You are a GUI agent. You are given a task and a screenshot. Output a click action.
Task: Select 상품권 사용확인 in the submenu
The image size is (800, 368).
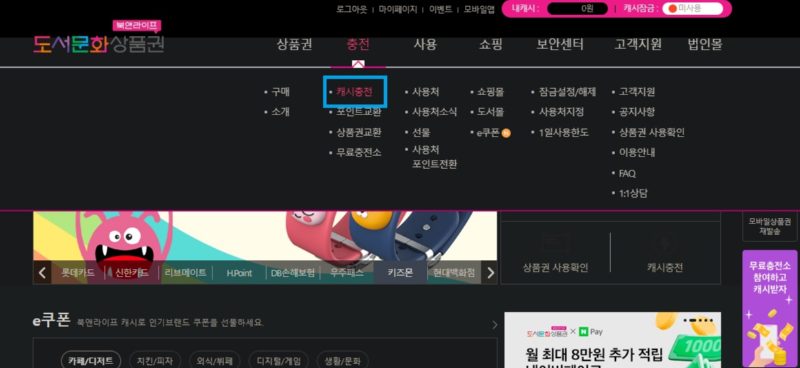[x=652, y=132]
